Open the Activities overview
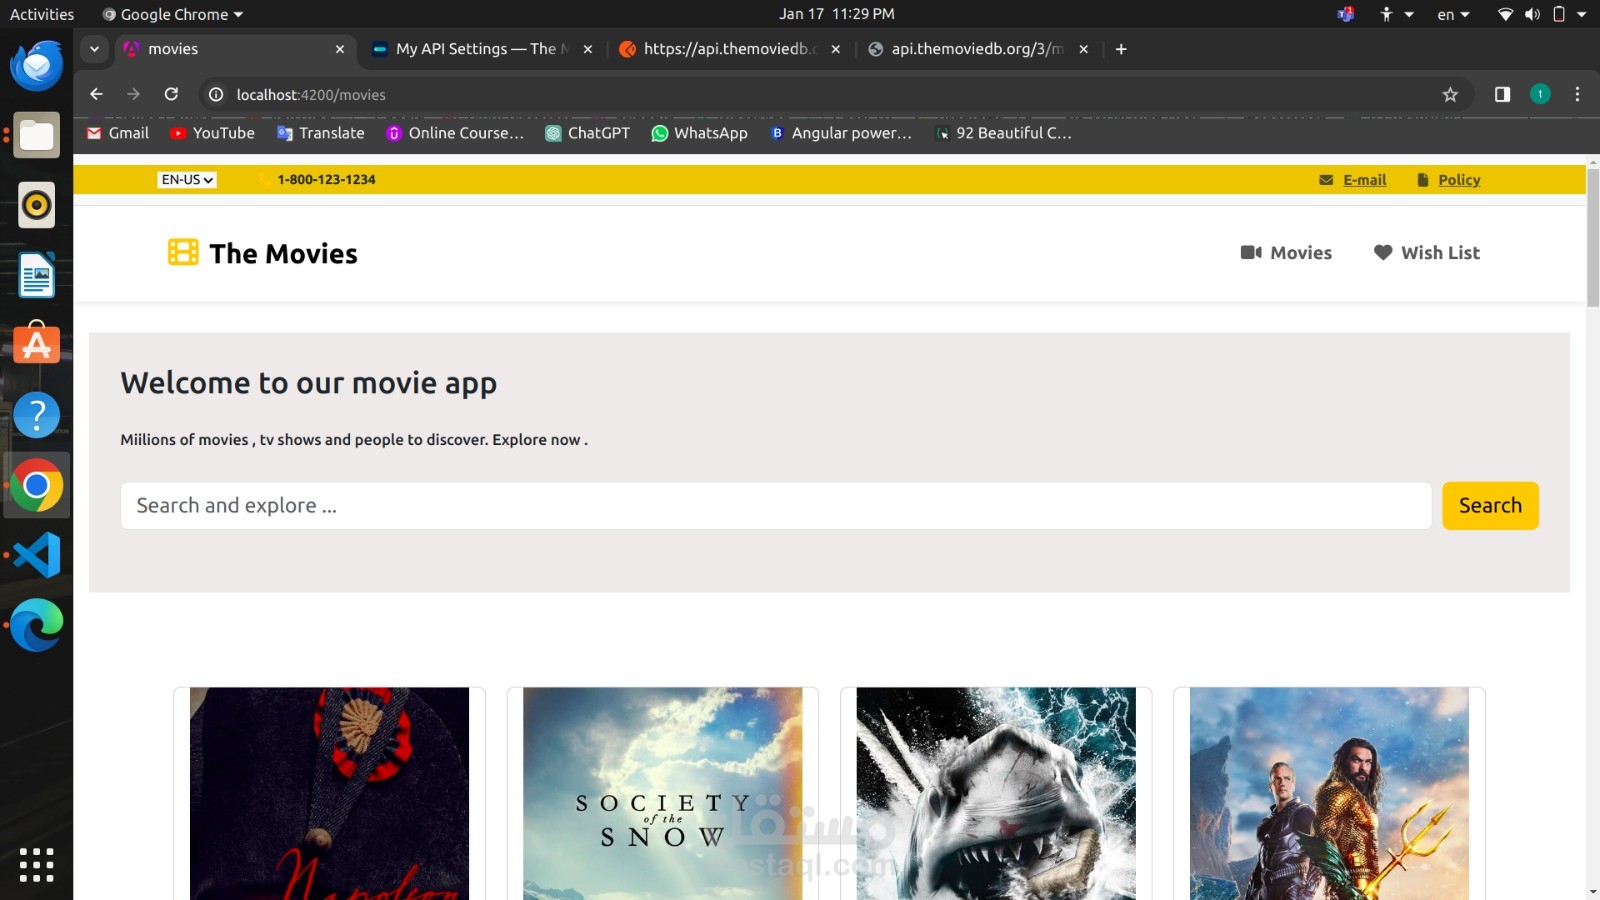1600x900 pixels. [x=42, y=14]
